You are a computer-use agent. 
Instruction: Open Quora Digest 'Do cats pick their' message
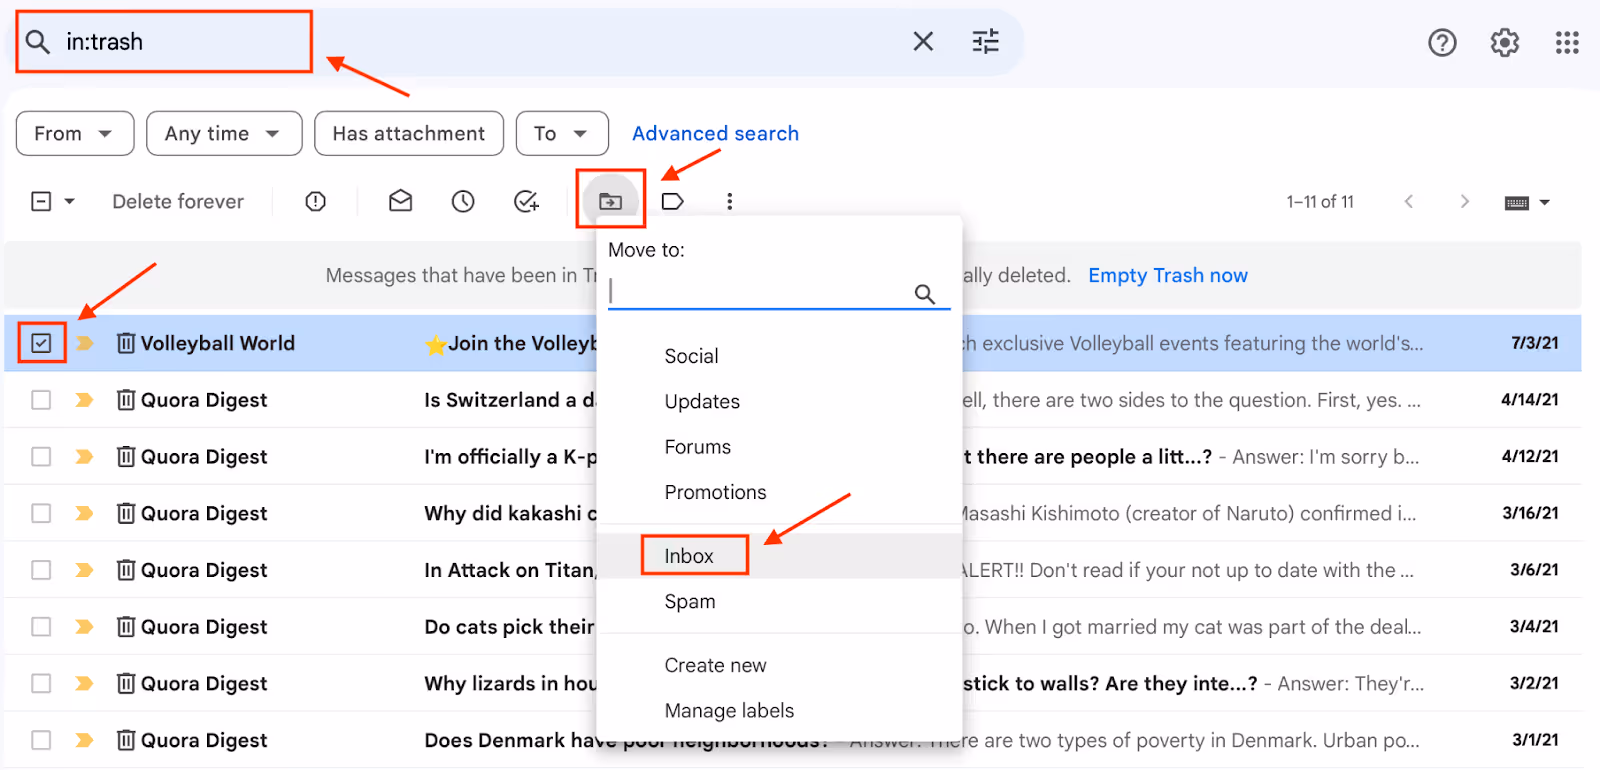(792, 627)
